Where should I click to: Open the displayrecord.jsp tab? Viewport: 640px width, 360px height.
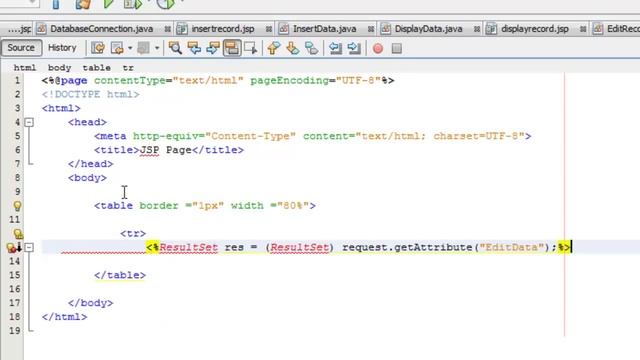535,29
